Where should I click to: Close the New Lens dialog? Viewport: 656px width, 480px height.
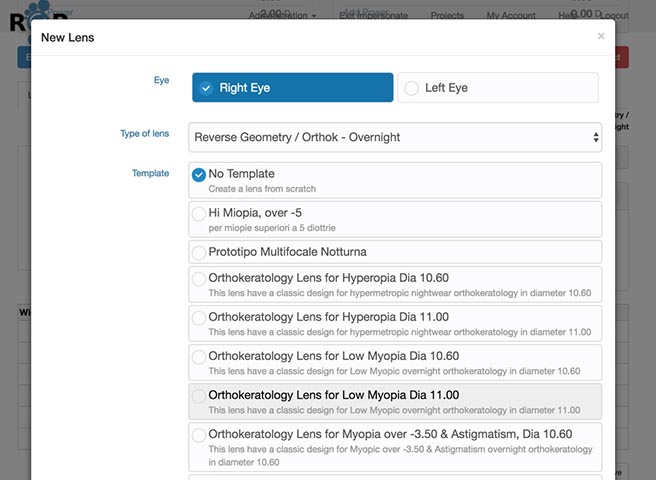(601, 36)
